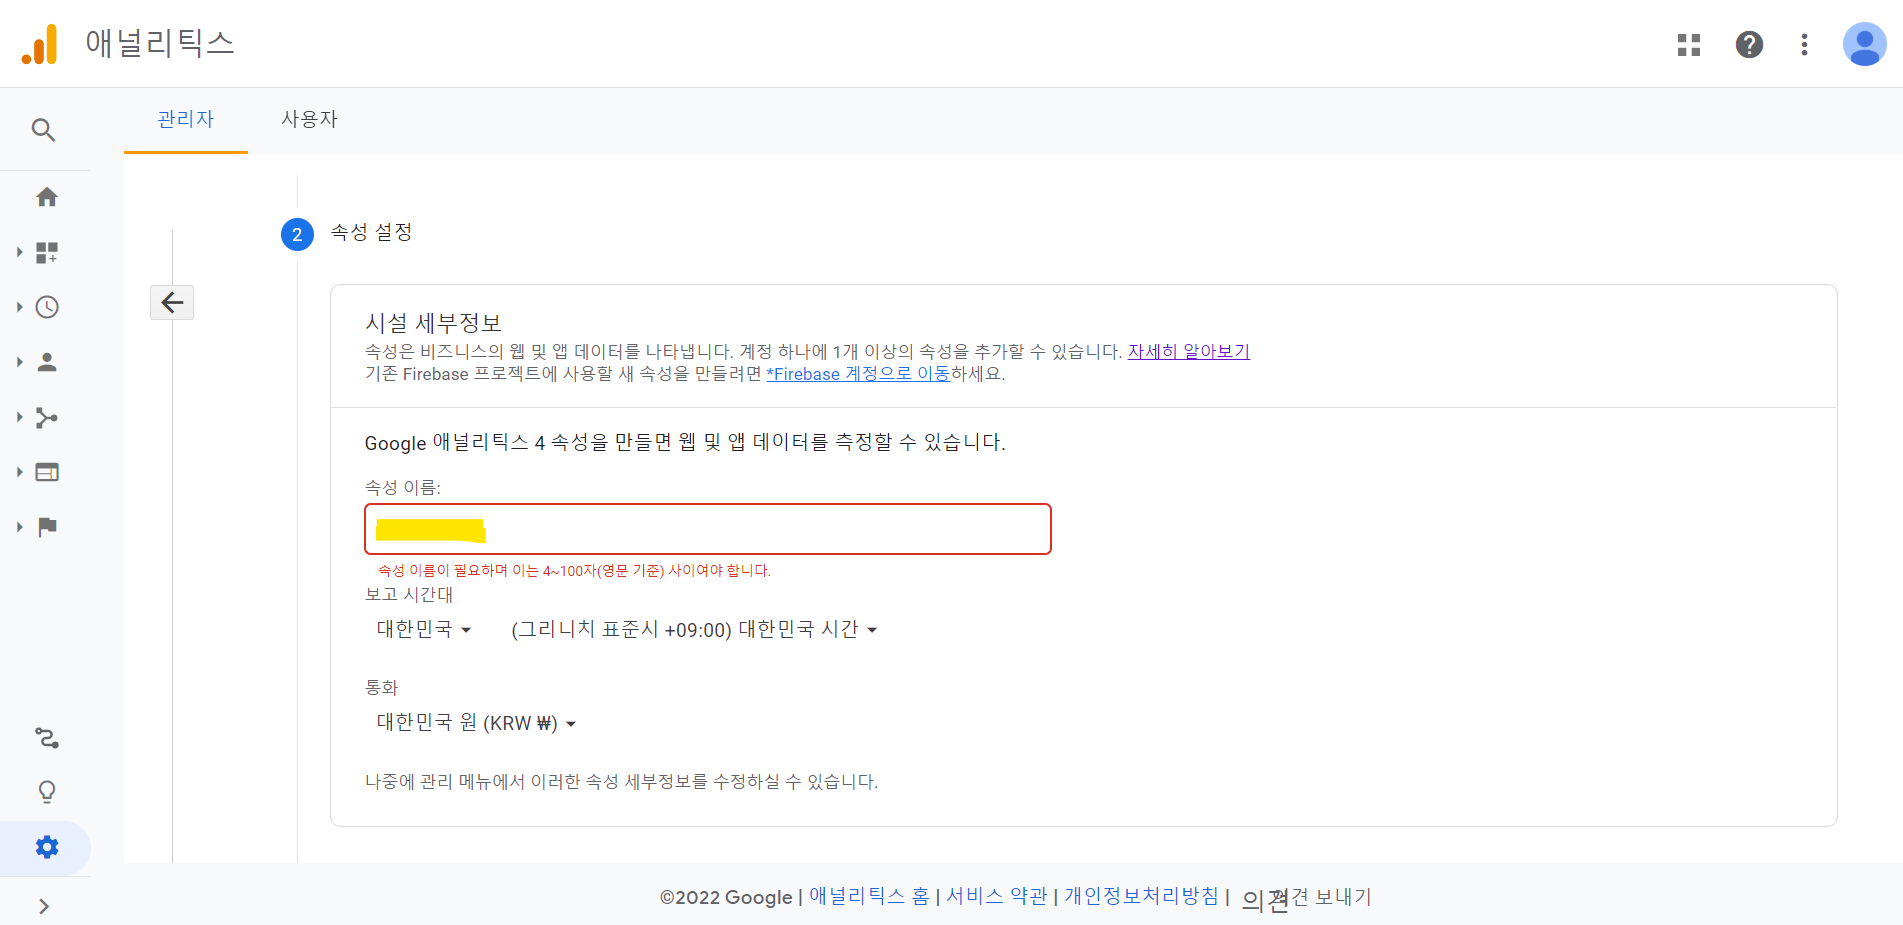Expand the Acquisition section arrow
The image size is (1903, 925).
[x=20, y=417]
